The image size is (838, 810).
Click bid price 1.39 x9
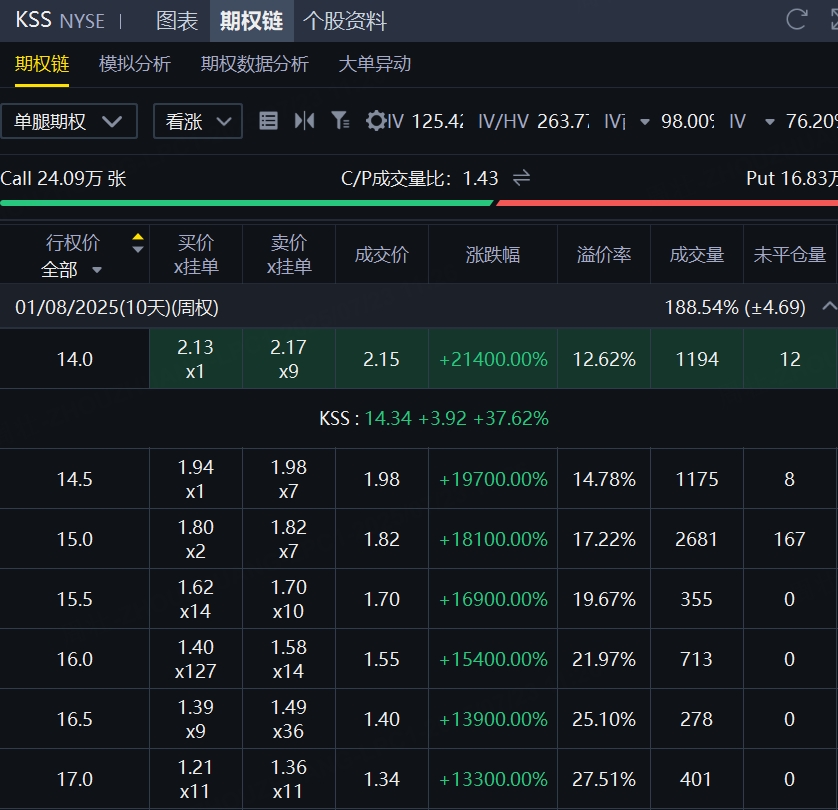(x=196, y=719)
